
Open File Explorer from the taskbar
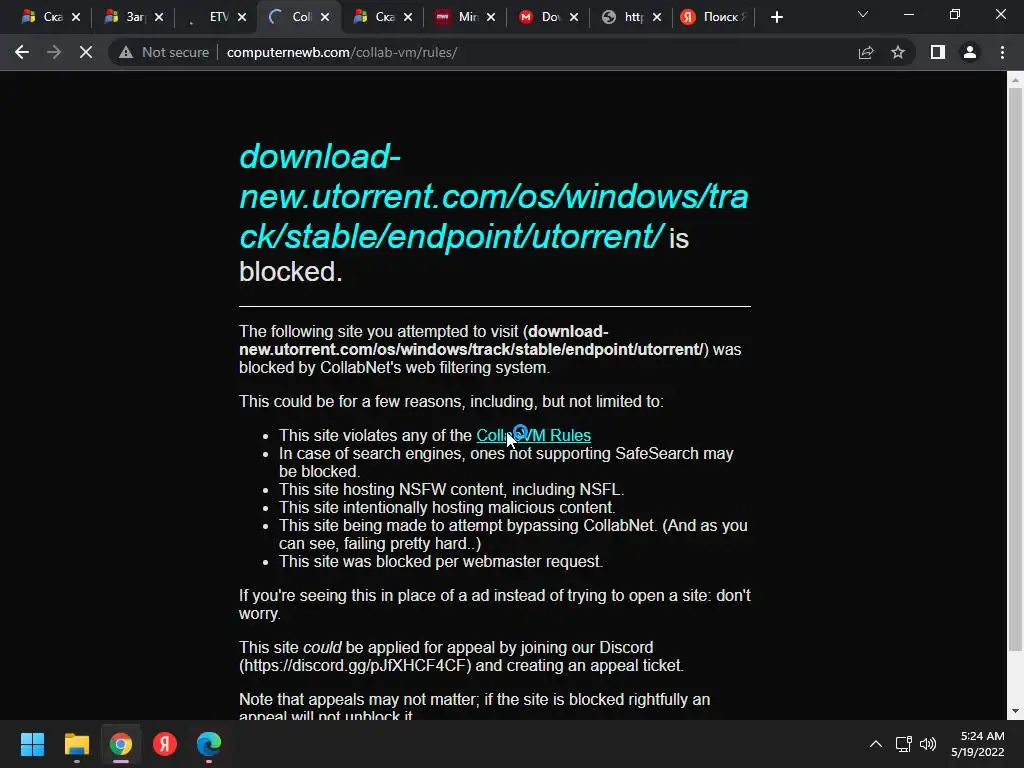[76, 744]
